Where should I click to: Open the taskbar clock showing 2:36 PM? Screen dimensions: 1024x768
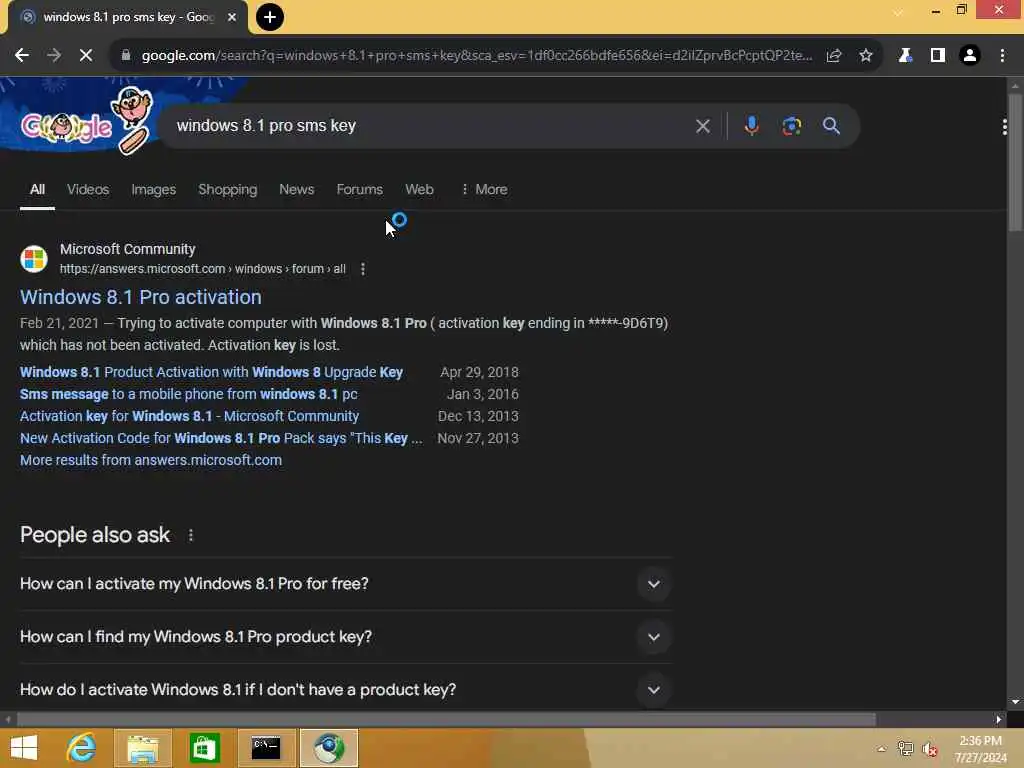980,749
